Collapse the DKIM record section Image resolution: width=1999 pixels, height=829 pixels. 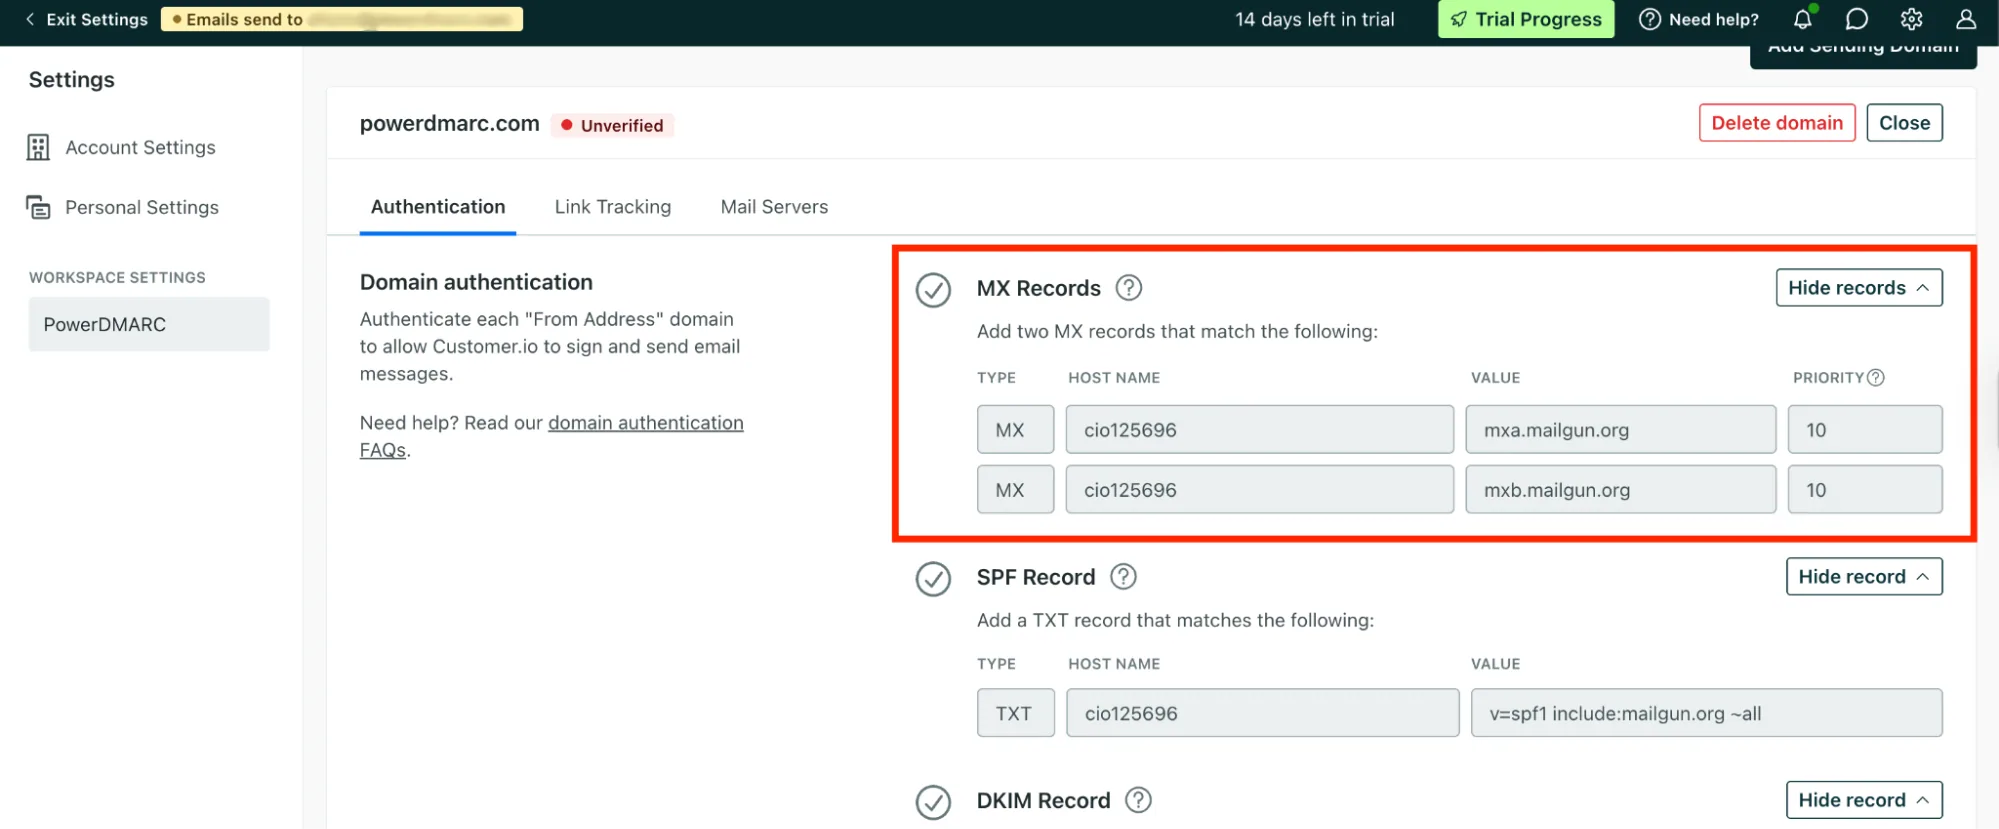[1864, 800]
